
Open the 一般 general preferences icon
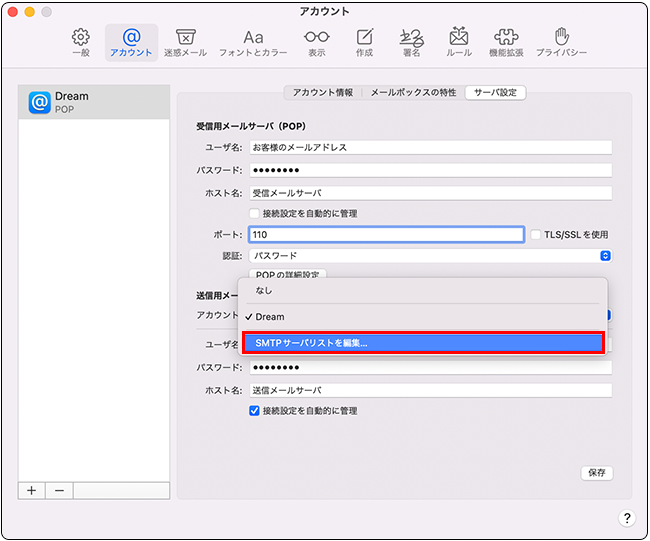pyautogui.click(x=81, y=42)
